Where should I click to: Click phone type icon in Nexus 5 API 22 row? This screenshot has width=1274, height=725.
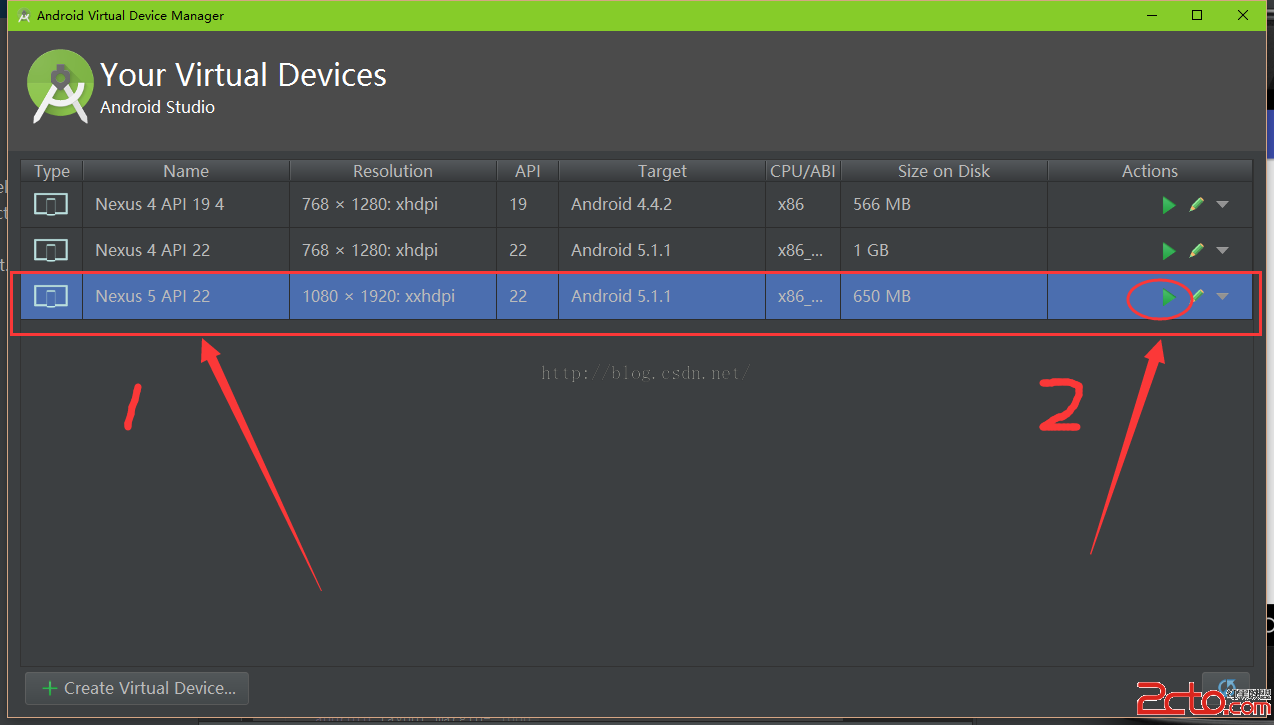click(x=51, y=297)
